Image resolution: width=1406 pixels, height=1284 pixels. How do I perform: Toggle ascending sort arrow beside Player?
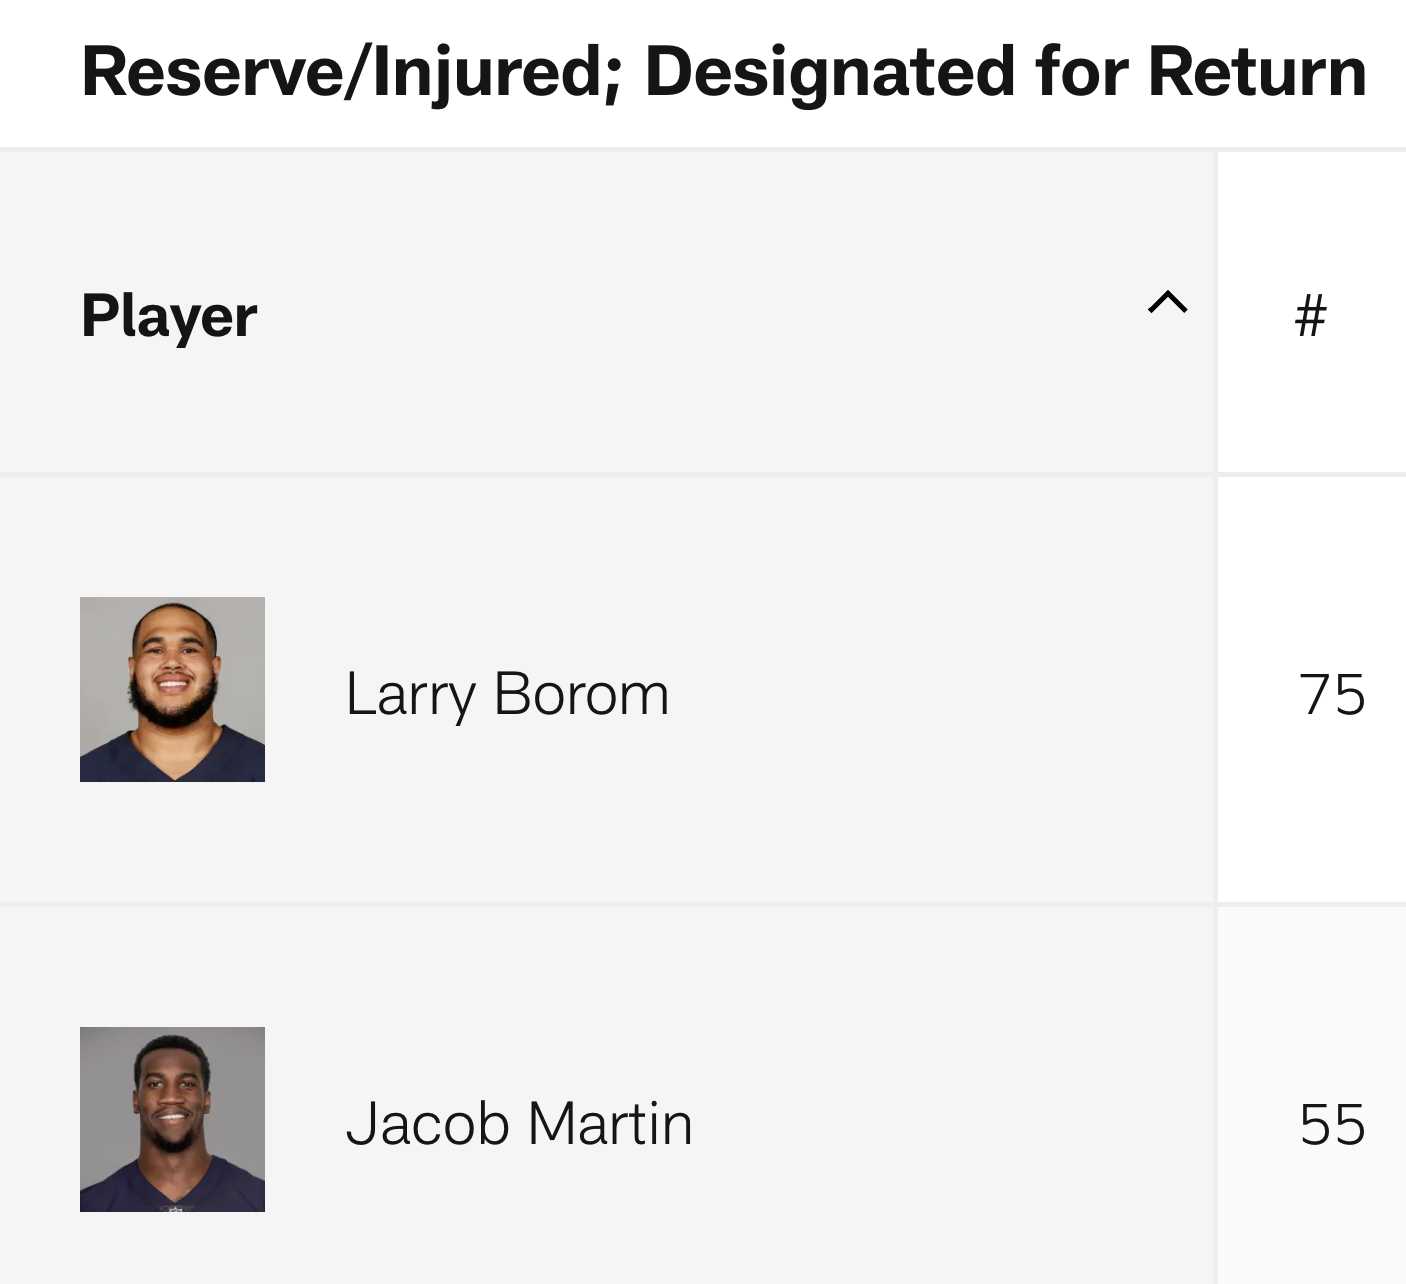point(1167,302)
